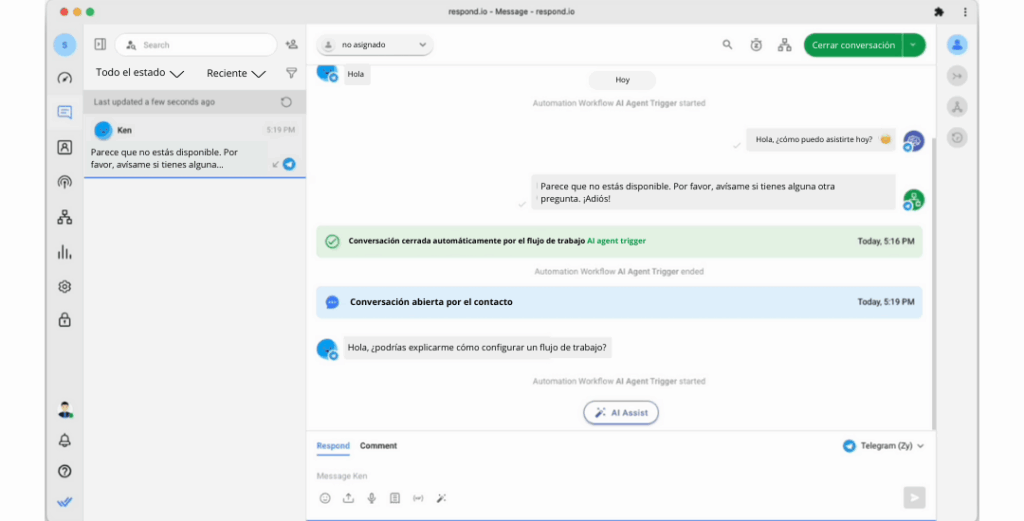The image size is (1024, 521).
Task: Click the double checkmark logo icon
Action: 65,502
